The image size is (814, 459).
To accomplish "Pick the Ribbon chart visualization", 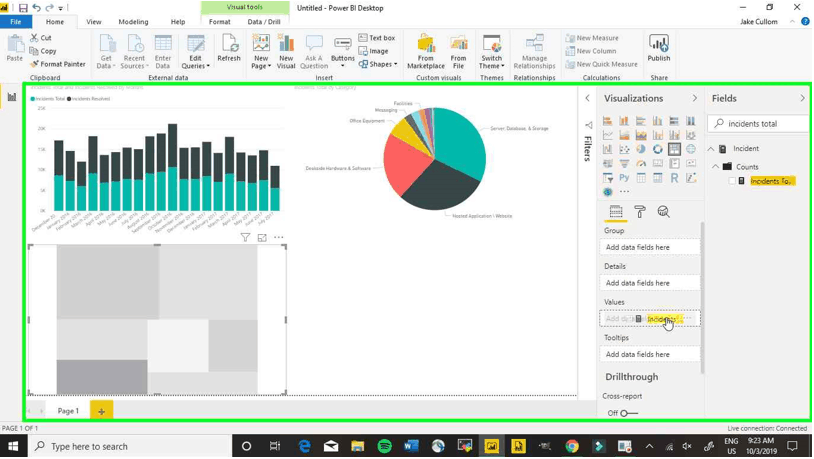I will (x=691, y=135).
